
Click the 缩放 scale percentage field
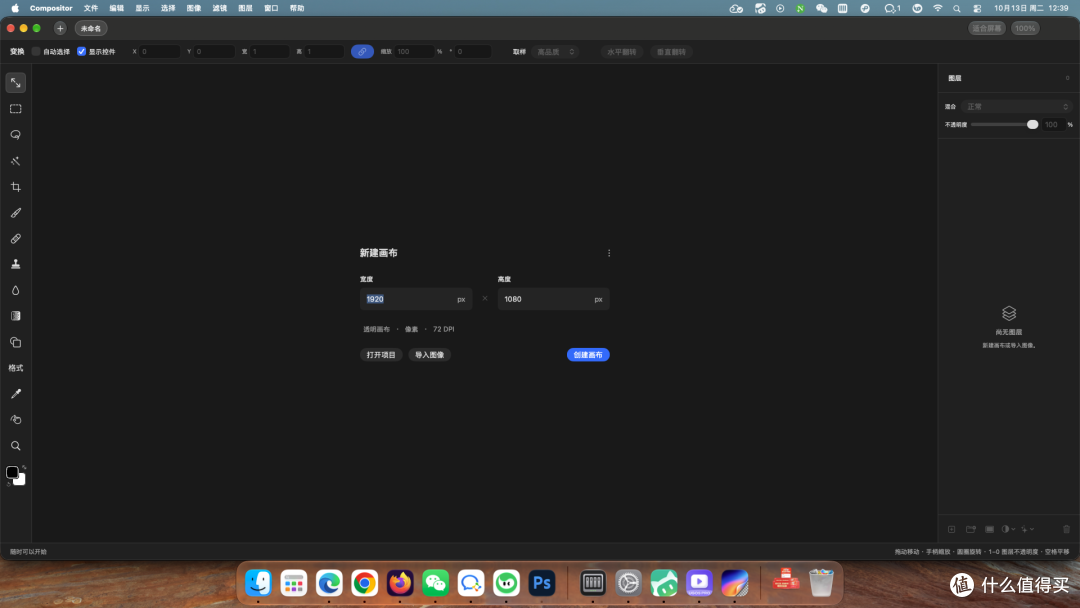414,52
